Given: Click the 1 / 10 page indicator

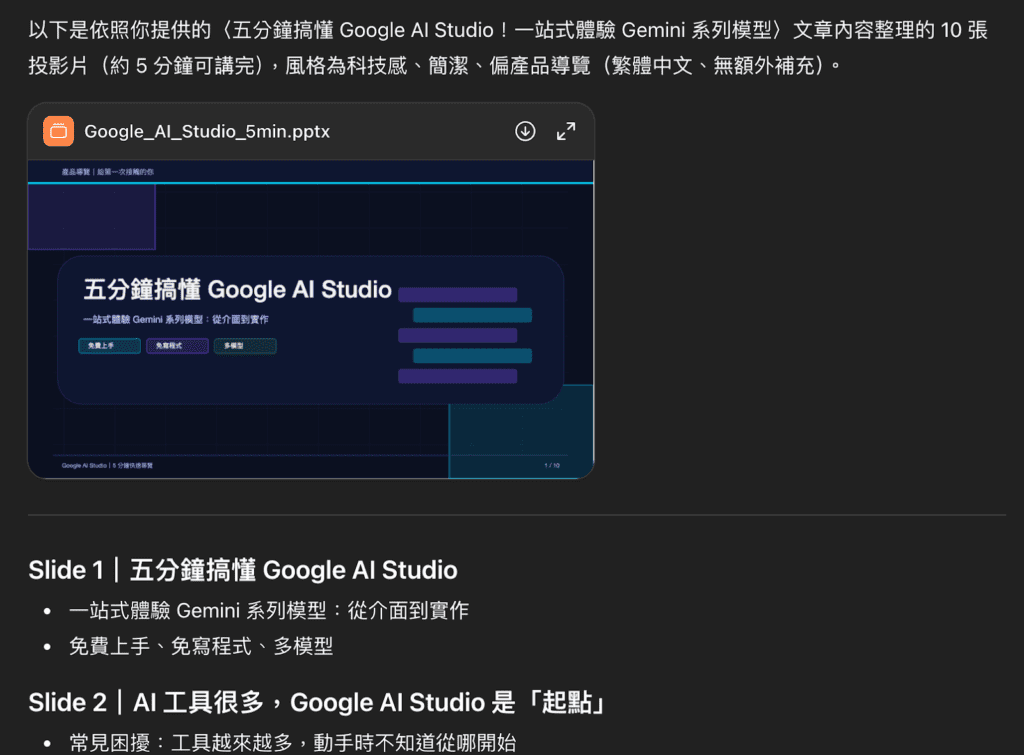Looking at the screenshot, I should coord(551,465).
